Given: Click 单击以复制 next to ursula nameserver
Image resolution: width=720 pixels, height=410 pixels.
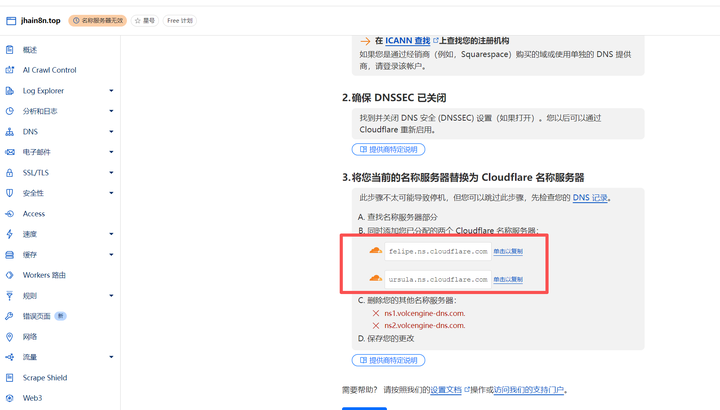Looking at the screenshot, I should (x=508, y=279).
